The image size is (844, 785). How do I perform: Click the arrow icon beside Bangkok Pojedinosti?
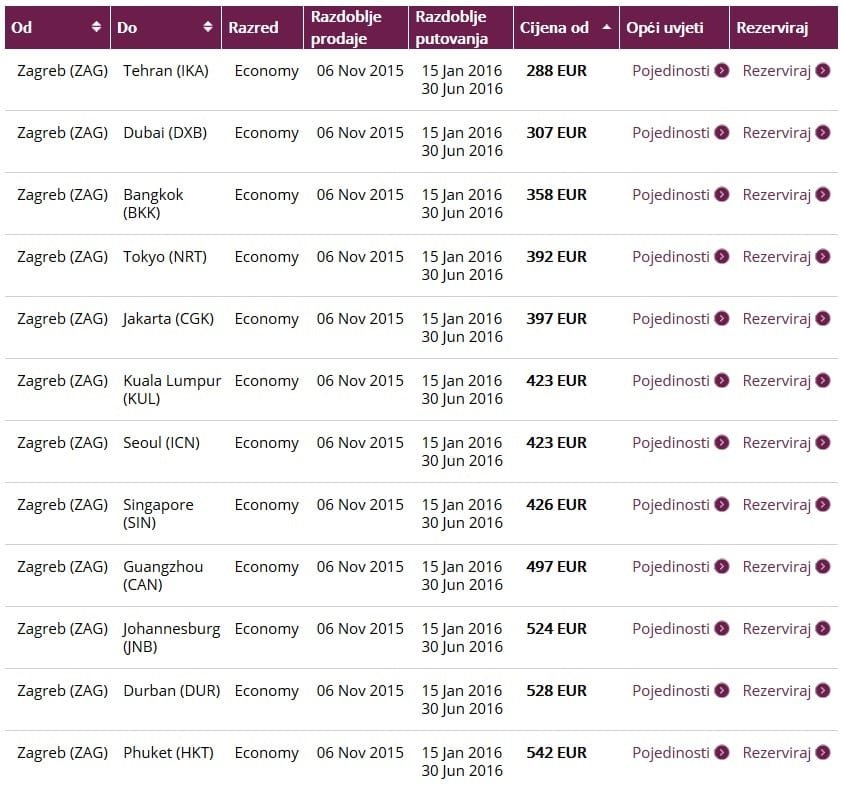click(x=721, y=194)
